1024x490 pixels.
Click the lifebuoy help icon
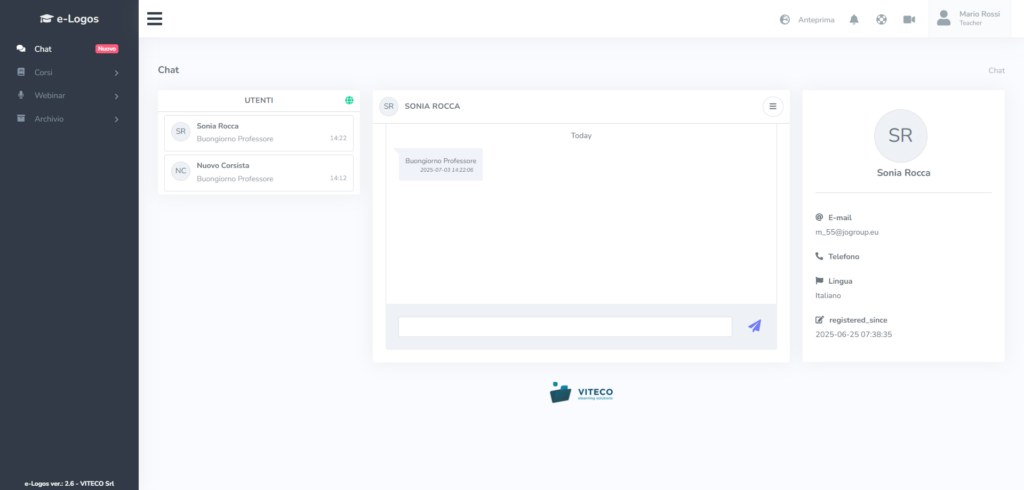click(881, 19)
